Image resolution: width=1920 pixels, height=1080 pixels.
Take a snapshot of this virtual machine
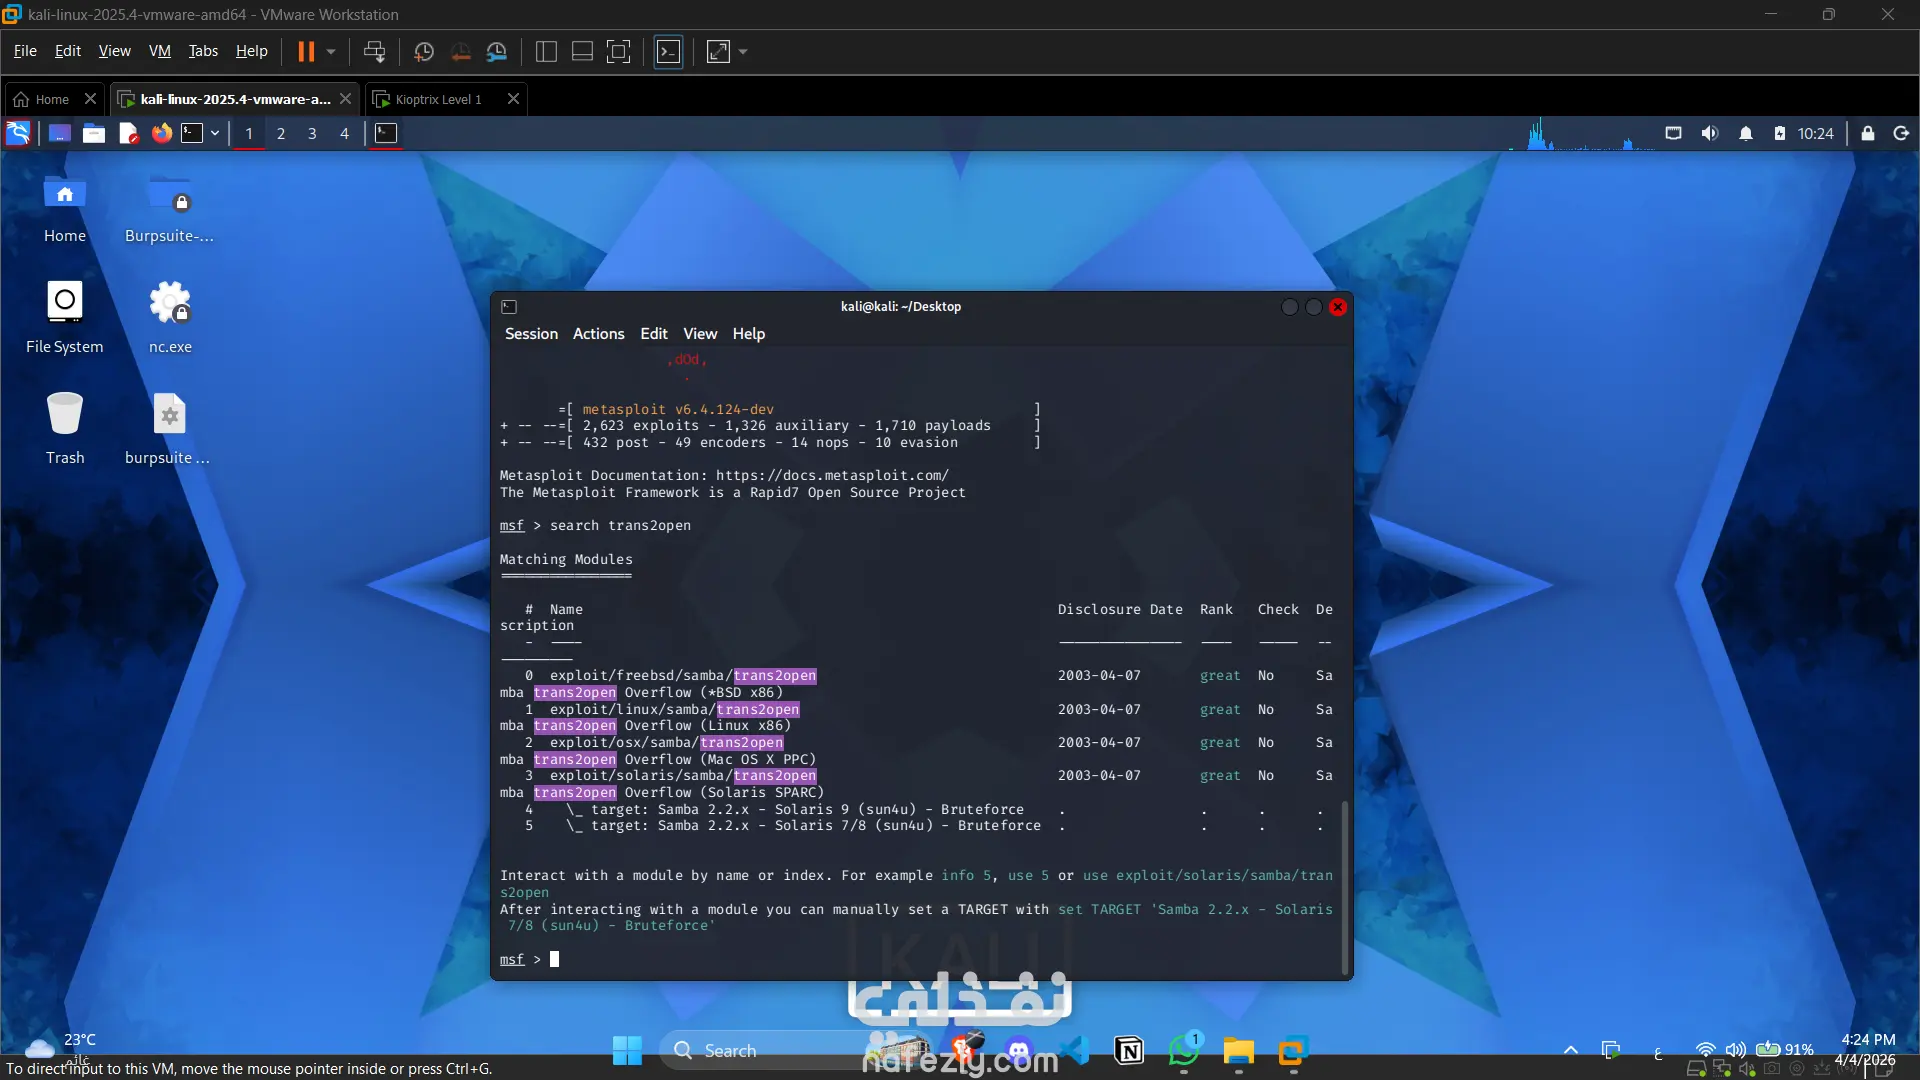click(424, 52)
